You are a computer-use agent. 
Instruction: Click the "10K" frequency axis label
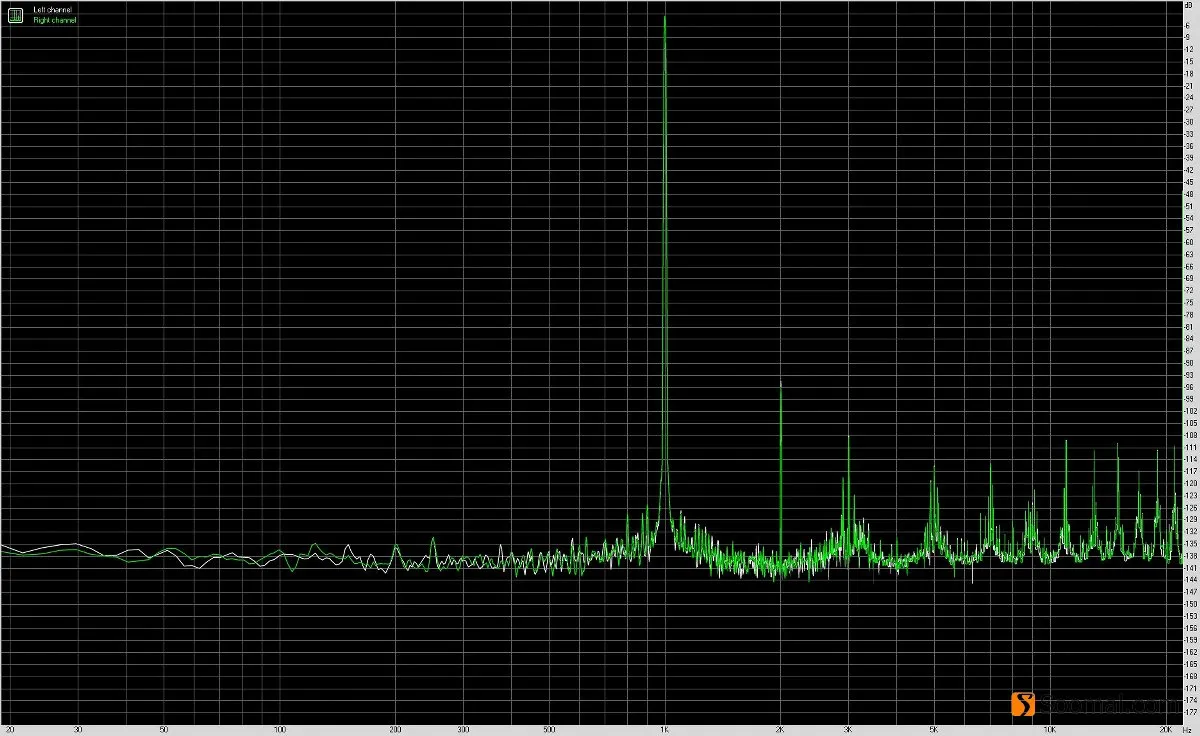(x=1050, y=730)
